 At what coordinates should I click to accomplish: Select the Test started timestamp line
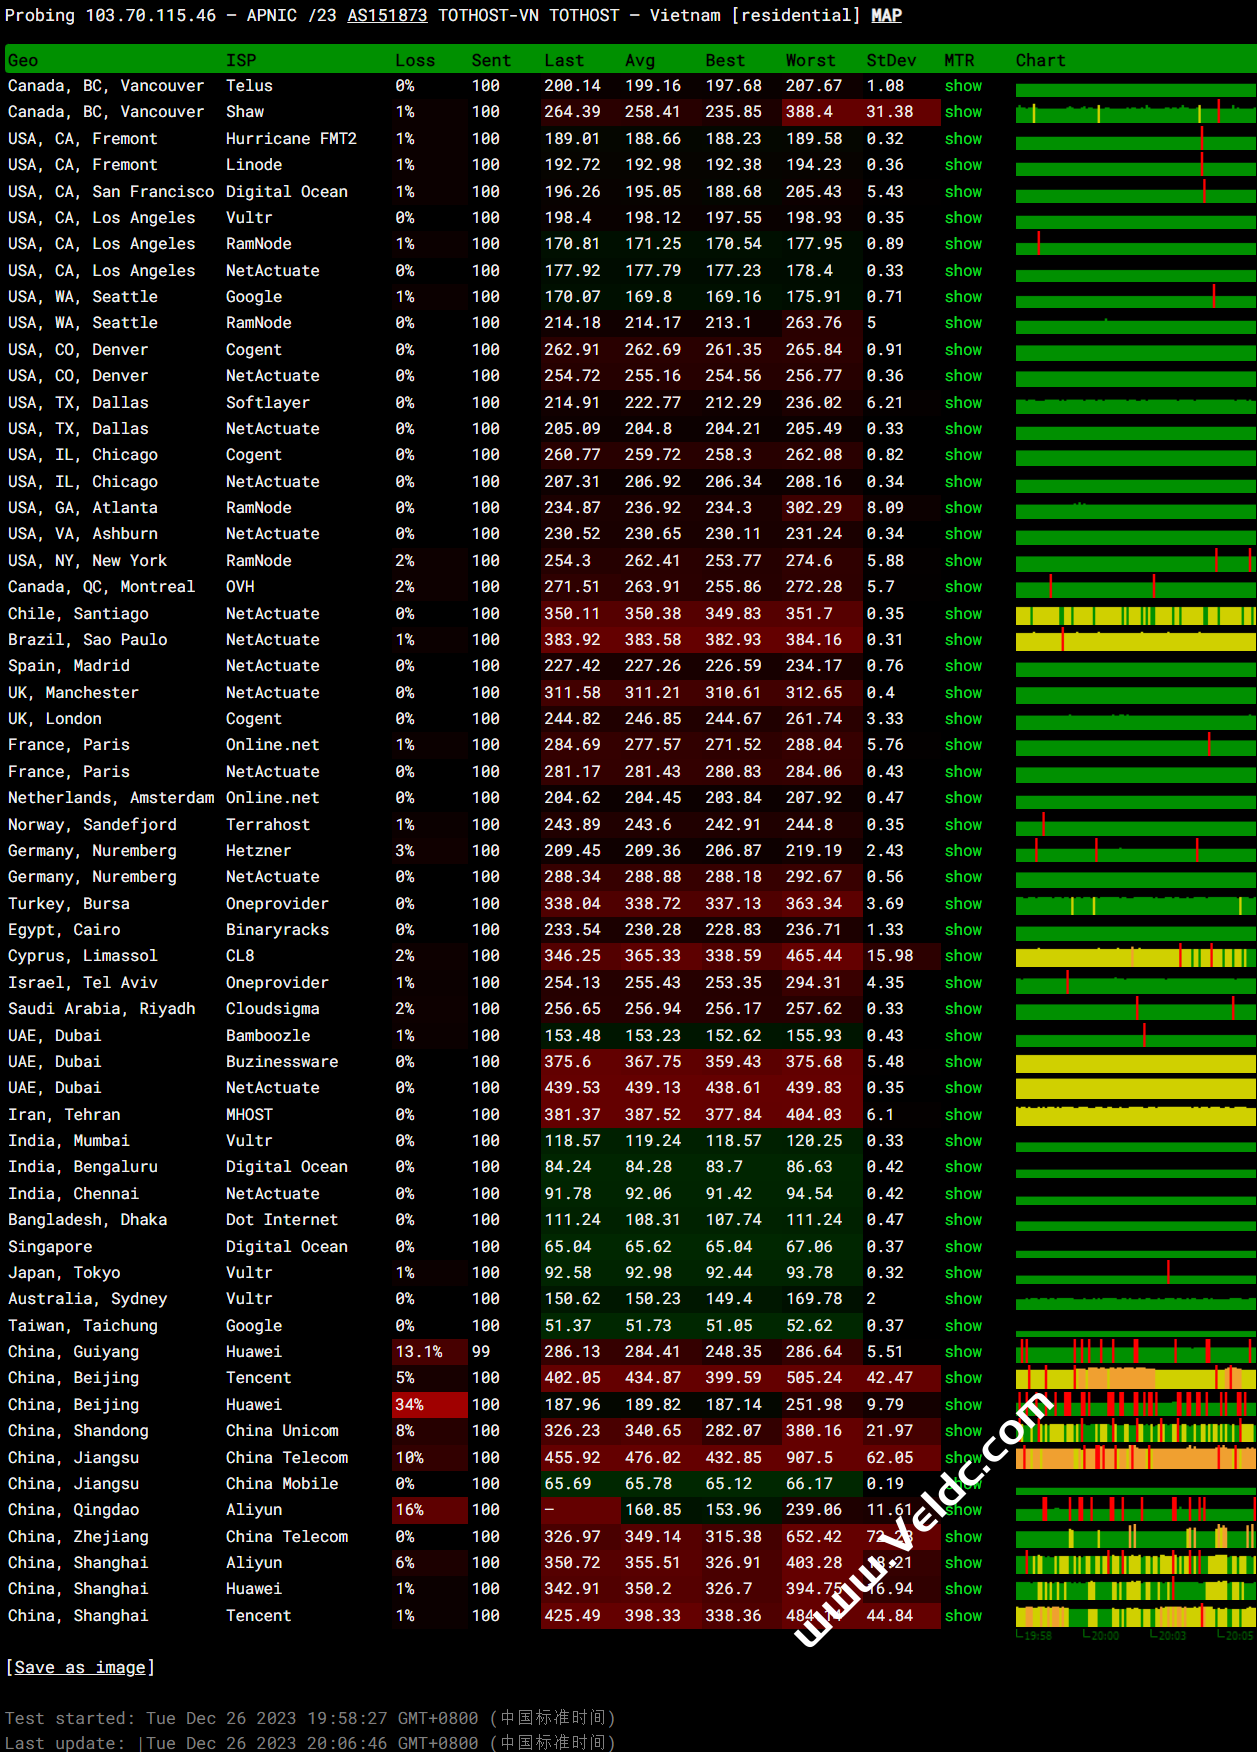[x=310, y=1718]
